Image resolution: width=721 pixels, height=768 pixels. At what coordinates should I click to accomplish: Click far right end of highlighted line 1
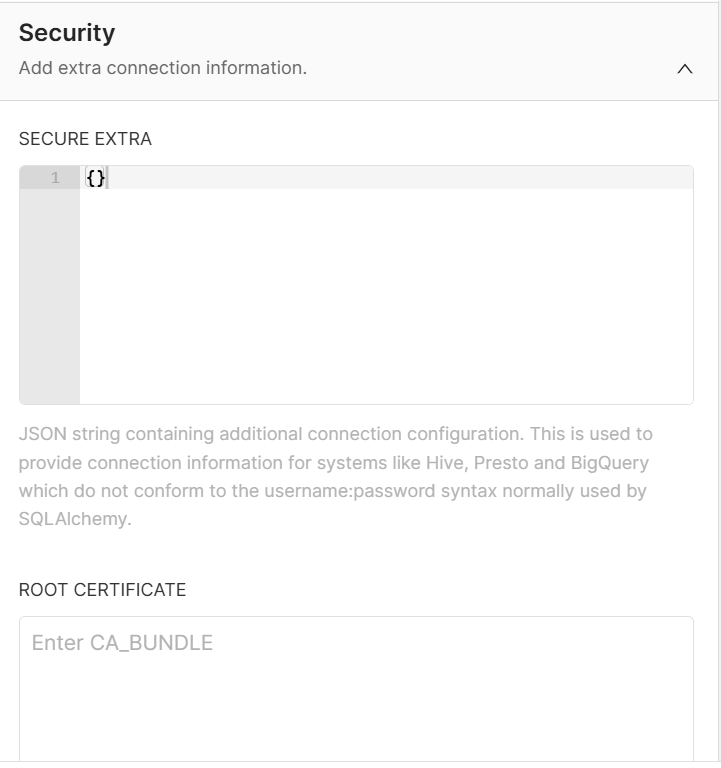click(680, 178)
